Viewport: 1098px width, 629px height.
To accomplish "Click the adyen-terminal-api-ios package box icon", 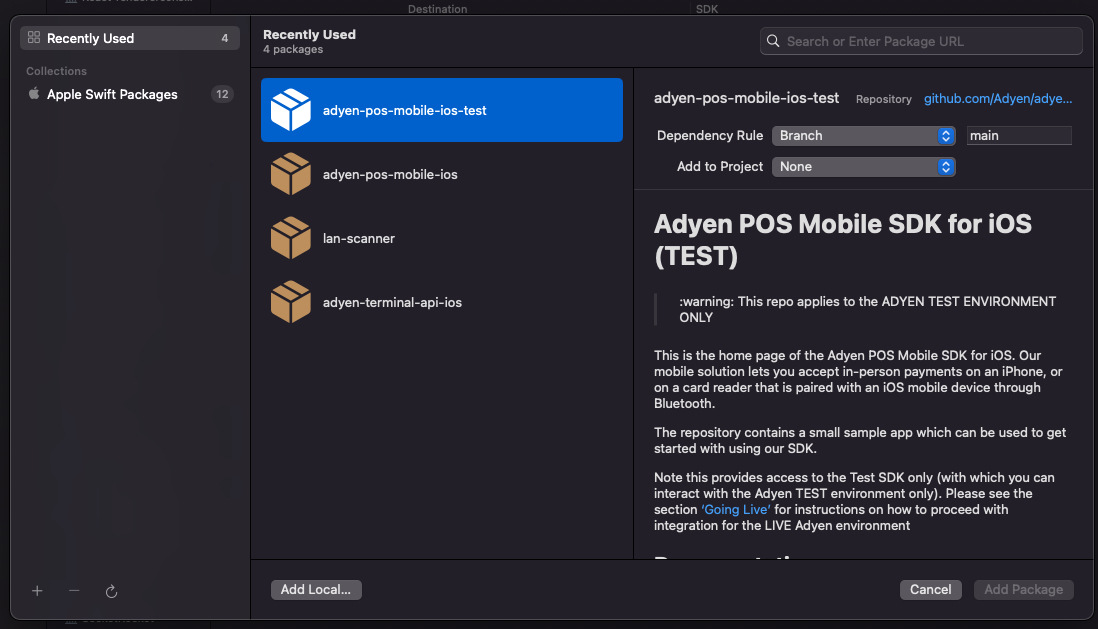I will 291,302.
